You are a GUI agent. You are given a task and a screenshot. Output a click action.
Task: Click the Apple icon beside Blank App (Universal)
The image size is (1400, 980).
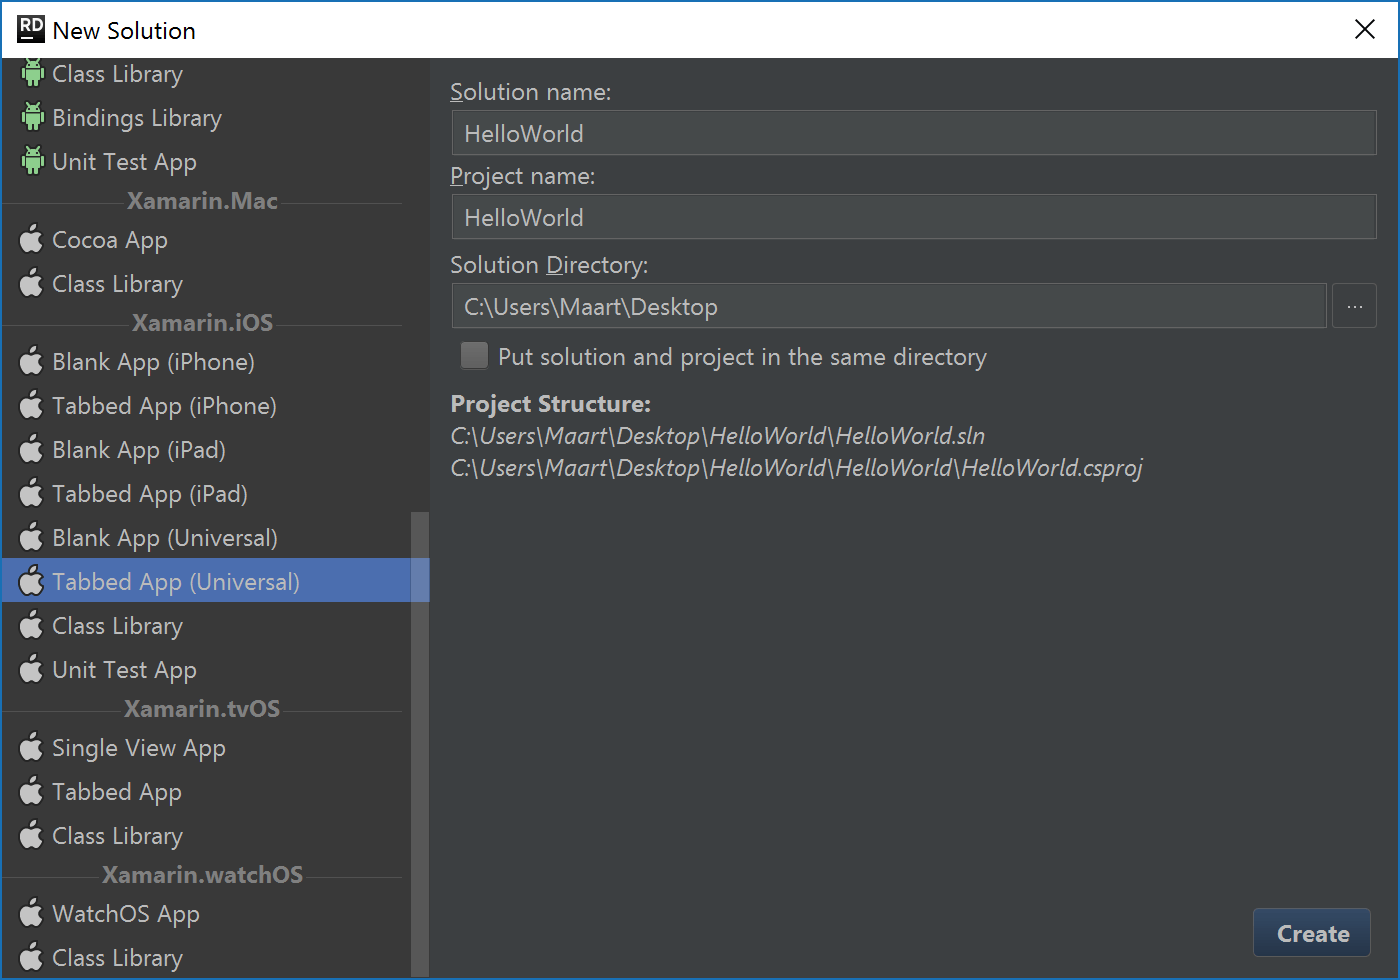click(x=32, y=537)
